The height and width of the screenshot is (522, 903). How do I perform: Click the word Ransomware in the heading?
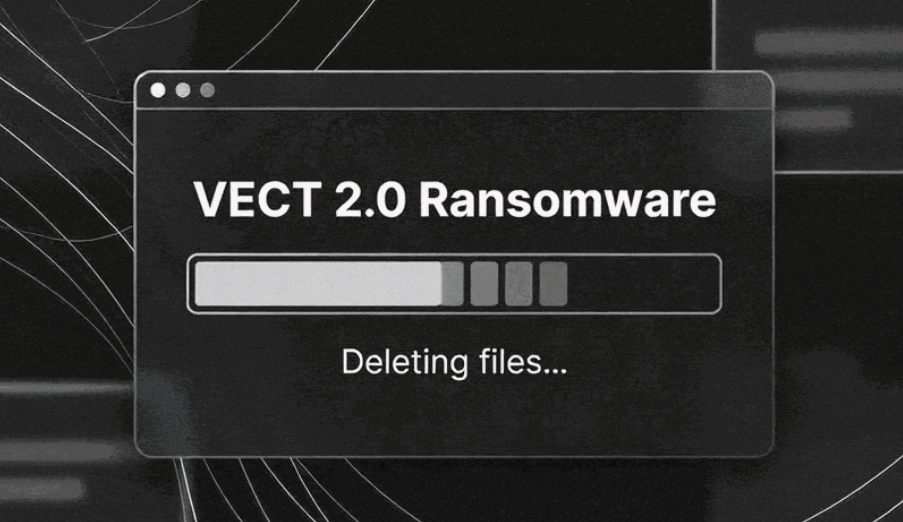[x=567, y=199]
